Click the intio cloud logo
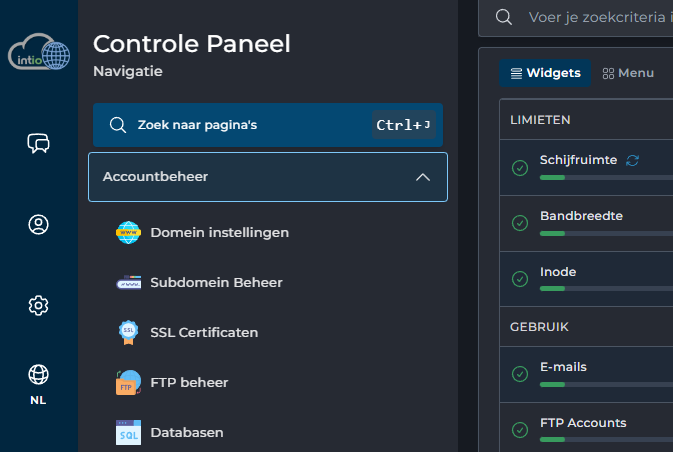The height and width of the screenshot is (452, 673). (x=38, y=53)
